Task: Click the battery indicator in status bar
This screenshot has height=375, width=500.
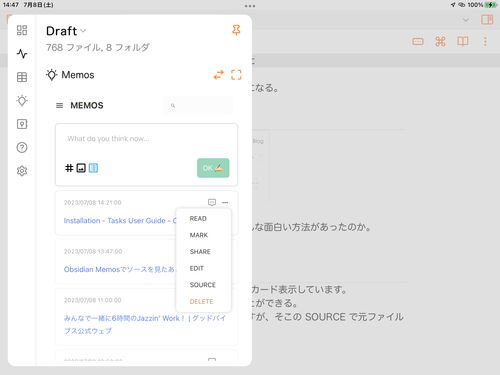Action: (x=491, y=5)
